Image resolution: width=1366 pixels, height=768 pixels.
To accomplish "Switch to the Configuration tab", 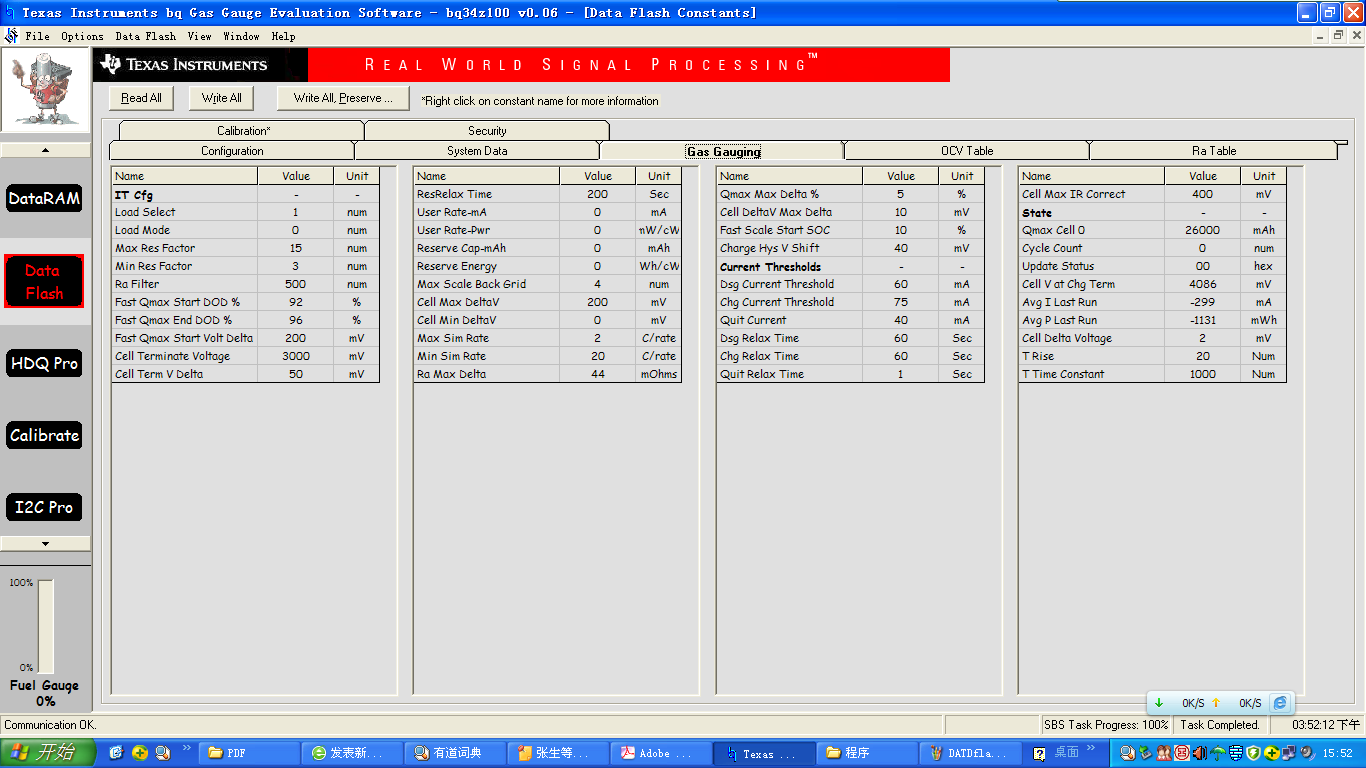I will click(232, 151).
